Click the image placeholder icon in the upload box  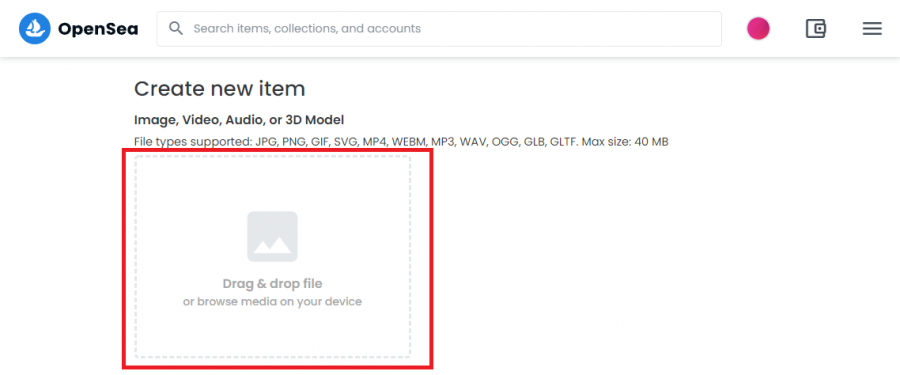[x=273, y=237]
